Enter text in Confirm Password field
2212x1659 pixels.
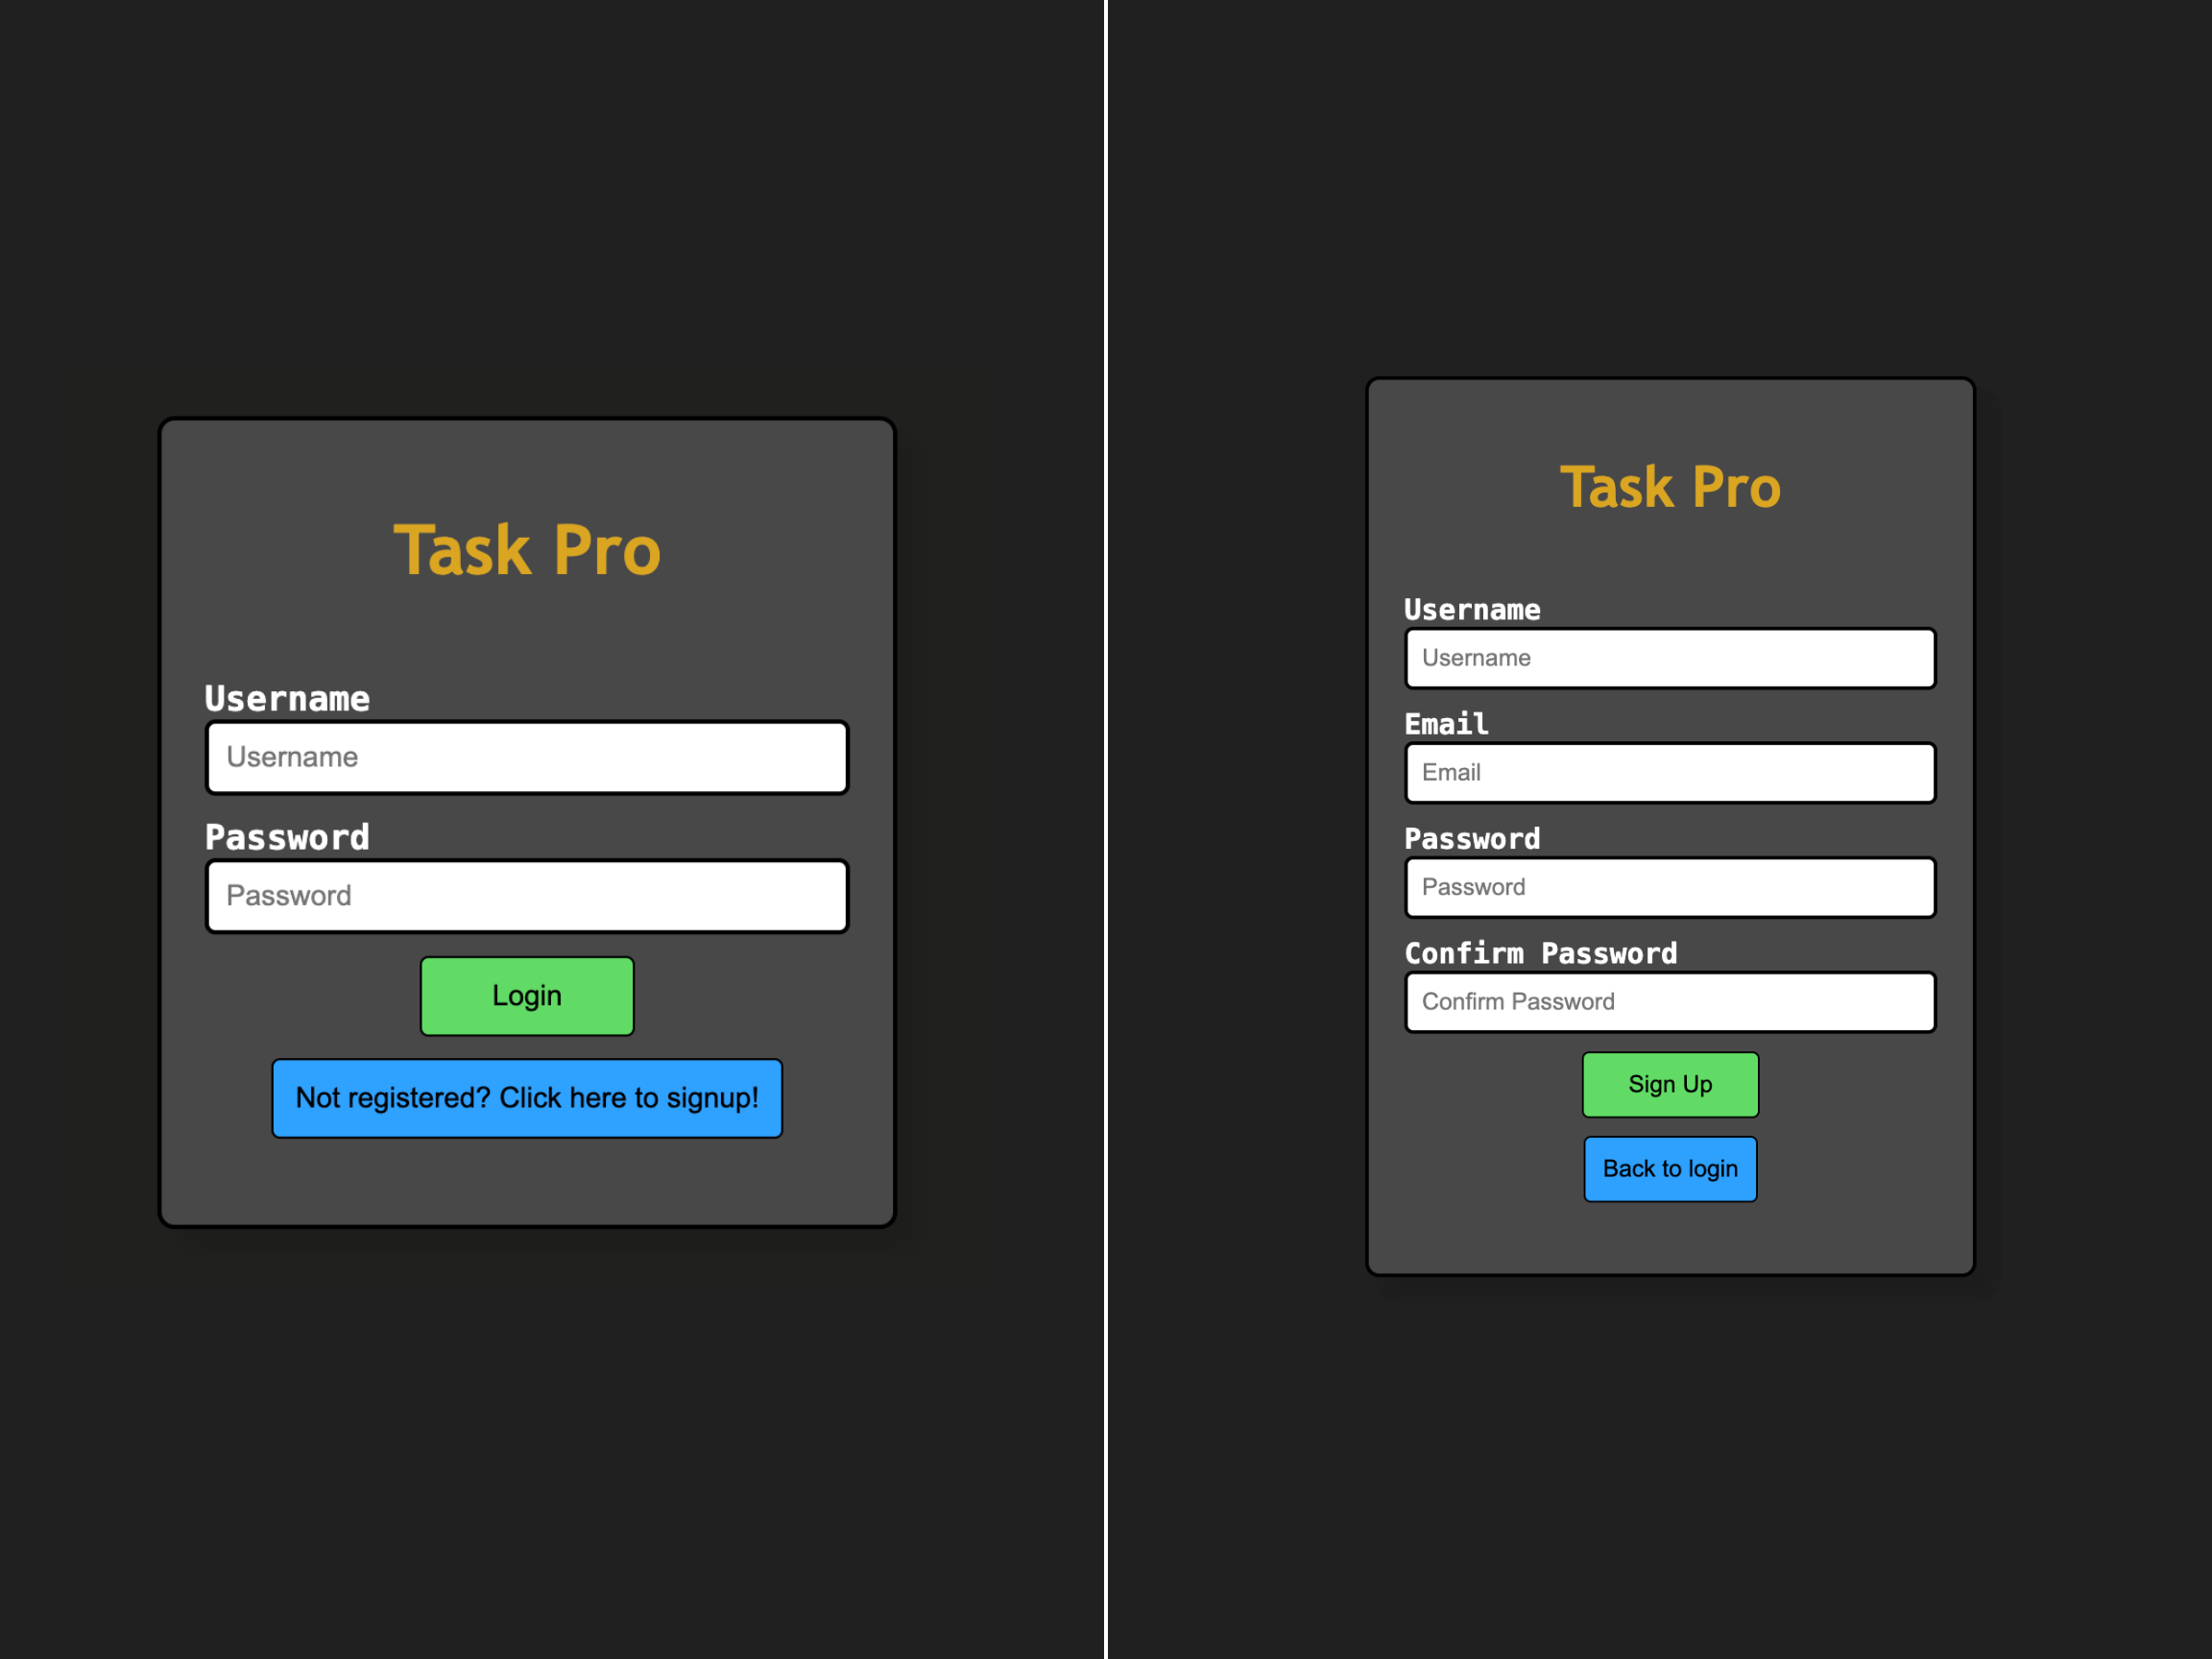pyautogui.click(x=1669, y=1002)
